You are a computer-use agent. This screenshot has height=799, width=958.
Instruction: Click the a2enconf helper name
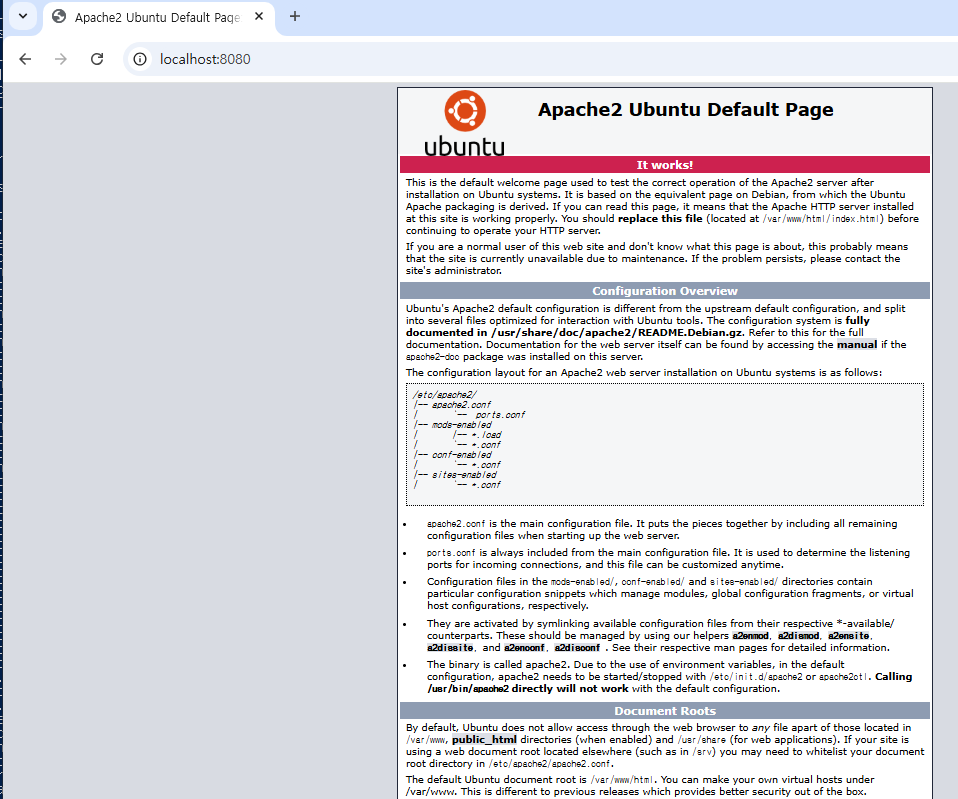point(524,648)
